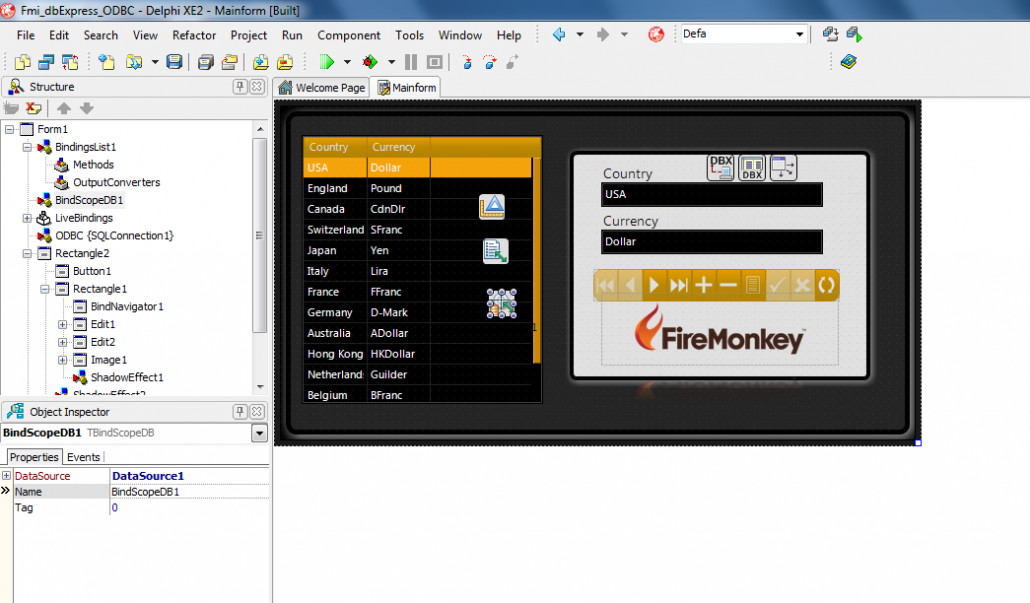Open a project using the Open Project icon
Viewport: 1030px width, 603px height.
(230, 61)
